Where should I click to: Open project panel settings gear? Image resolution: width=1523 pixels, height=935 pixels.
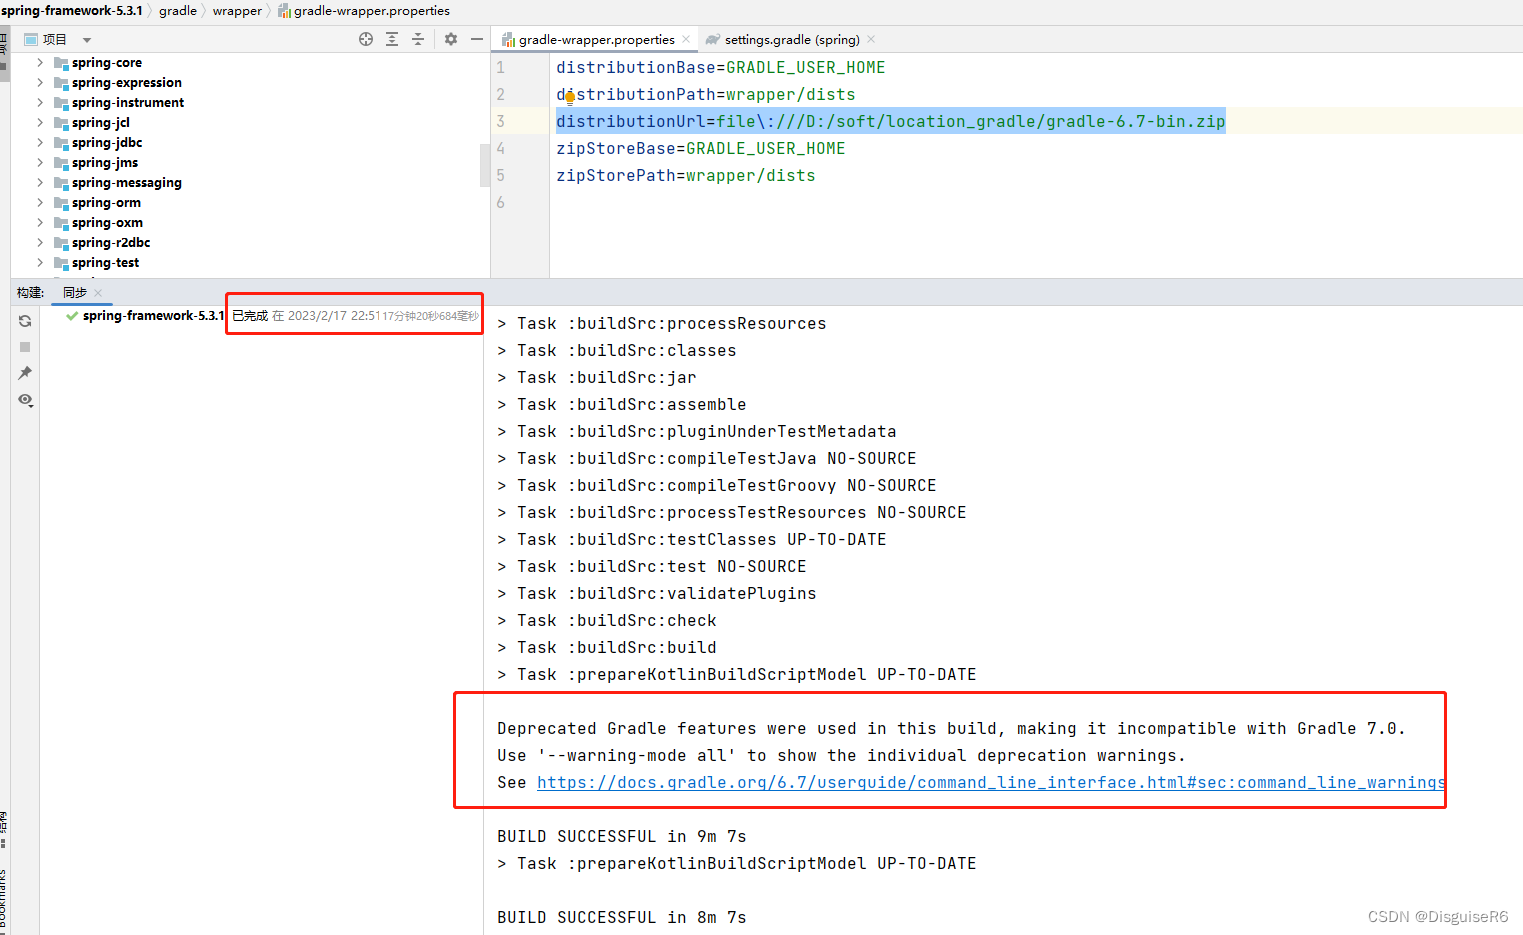[451, 39]
